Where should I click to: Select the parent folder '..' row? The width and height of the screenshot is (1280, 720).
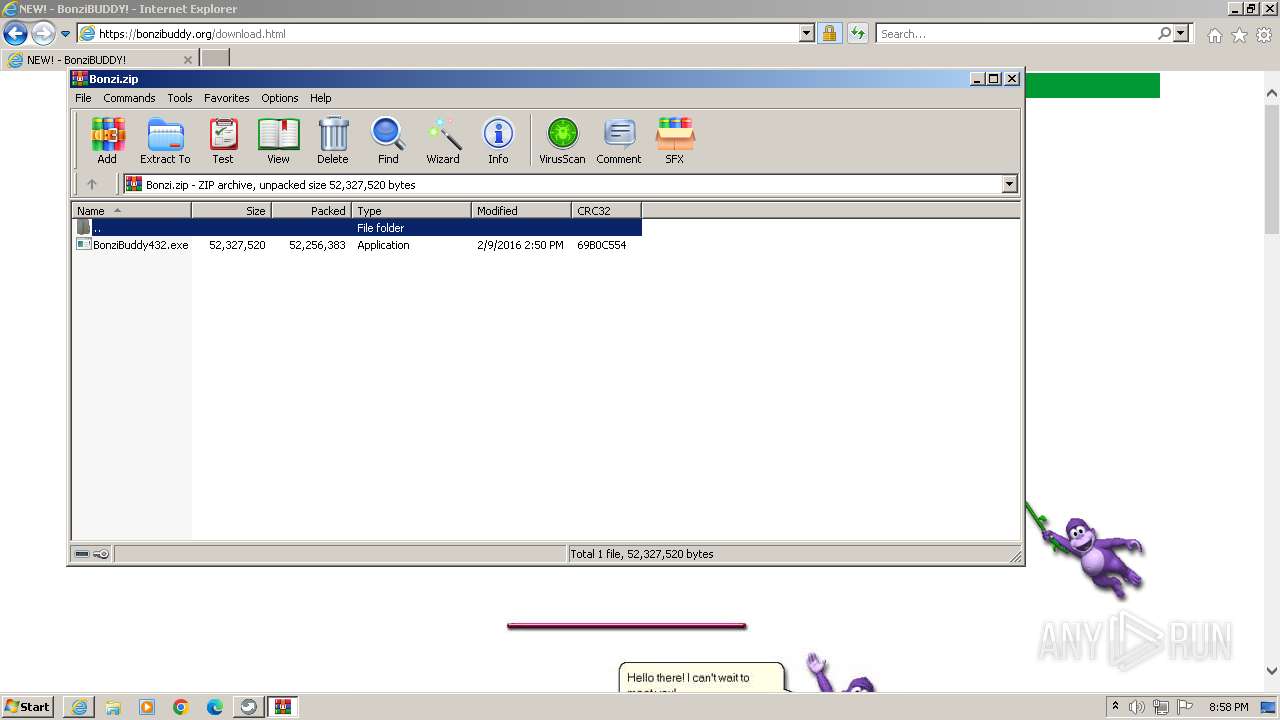click(x=357, y=228)
